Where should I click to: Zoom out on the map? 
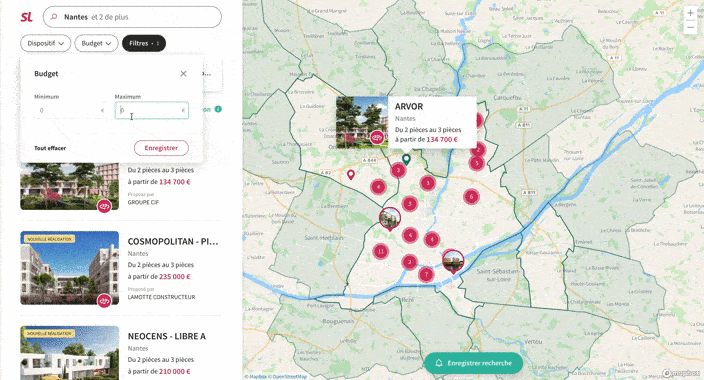pos(691,27)
